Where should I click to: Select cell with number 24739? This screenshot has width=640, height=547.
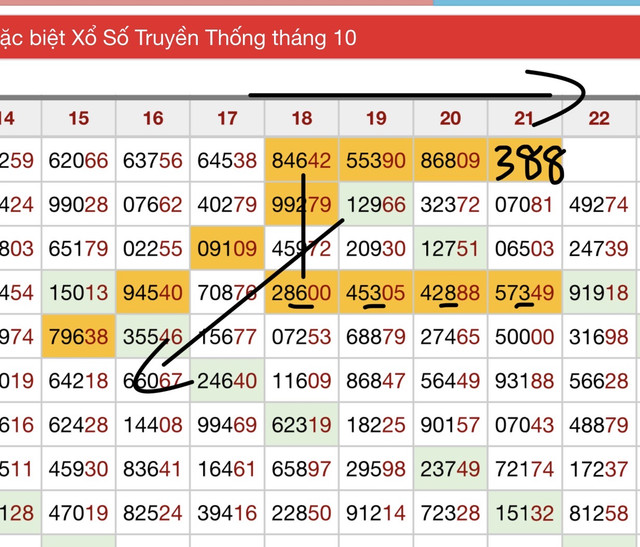599,248
